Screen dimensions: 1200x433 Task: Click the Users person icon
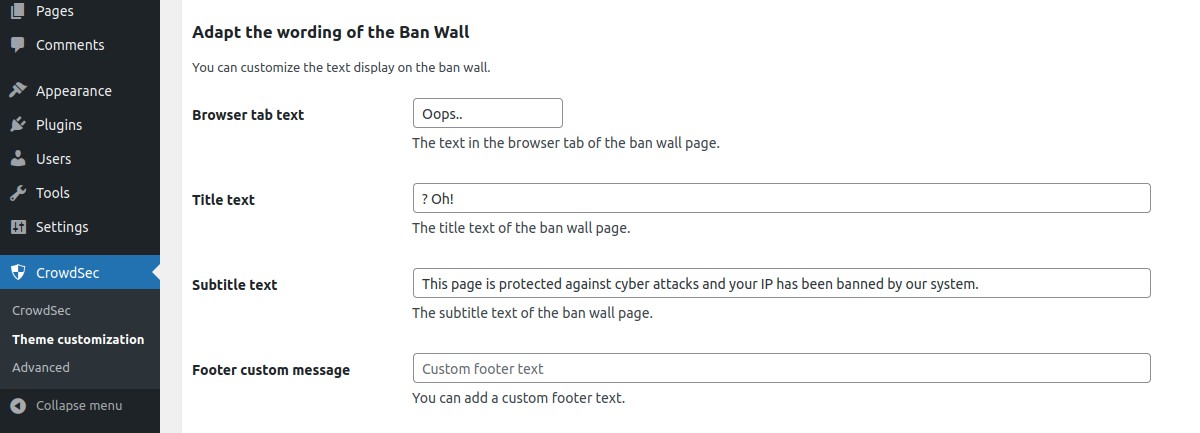(x=18, y=159)
